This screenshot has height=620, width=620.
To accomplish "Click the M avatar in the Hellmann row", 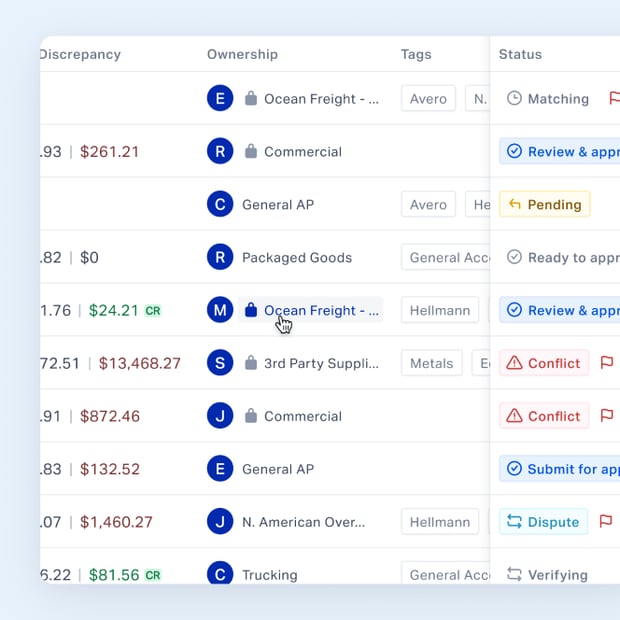I will (220, 310).
